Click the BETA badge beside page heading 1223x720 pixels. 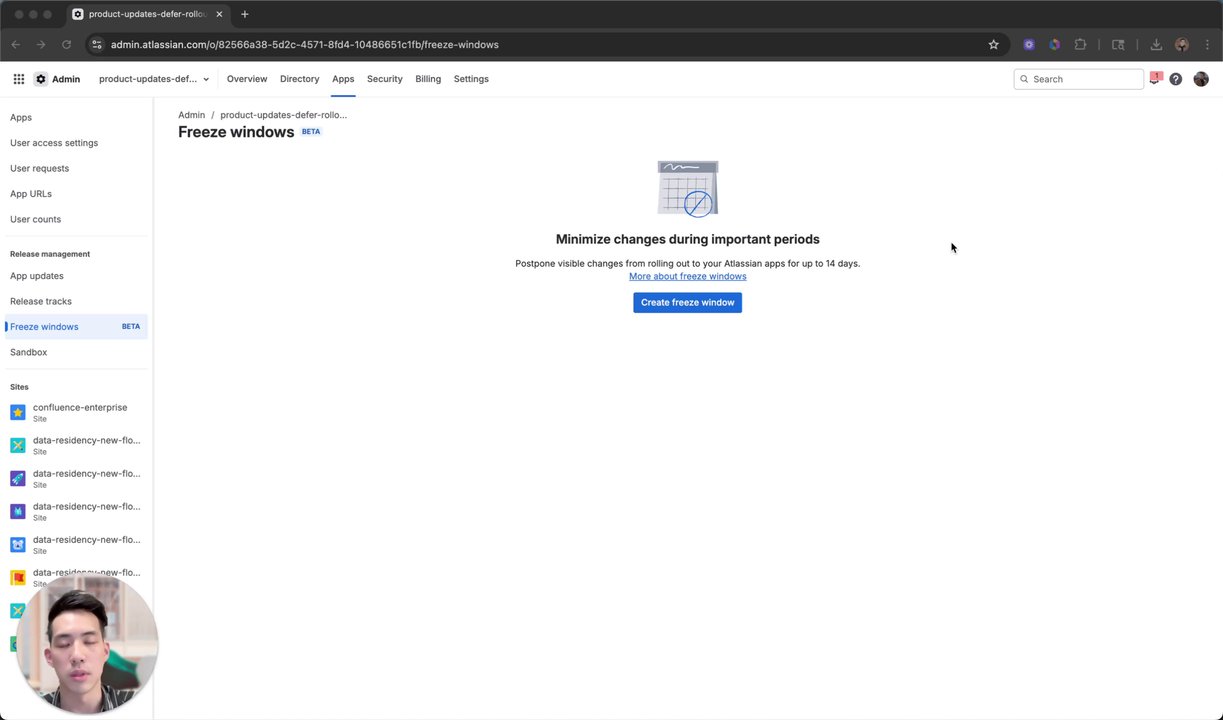click(x=311, y=131)
